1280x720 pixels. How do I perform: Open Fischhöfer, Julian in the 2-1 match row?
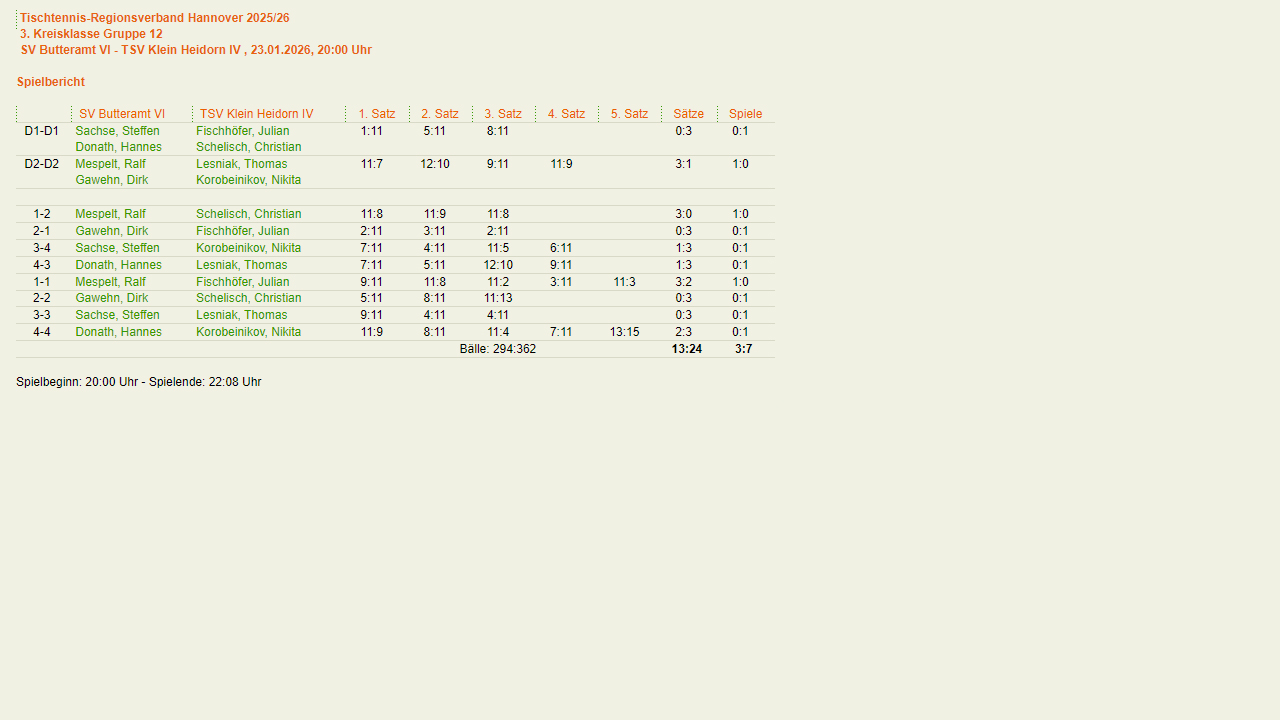(242, 231)
